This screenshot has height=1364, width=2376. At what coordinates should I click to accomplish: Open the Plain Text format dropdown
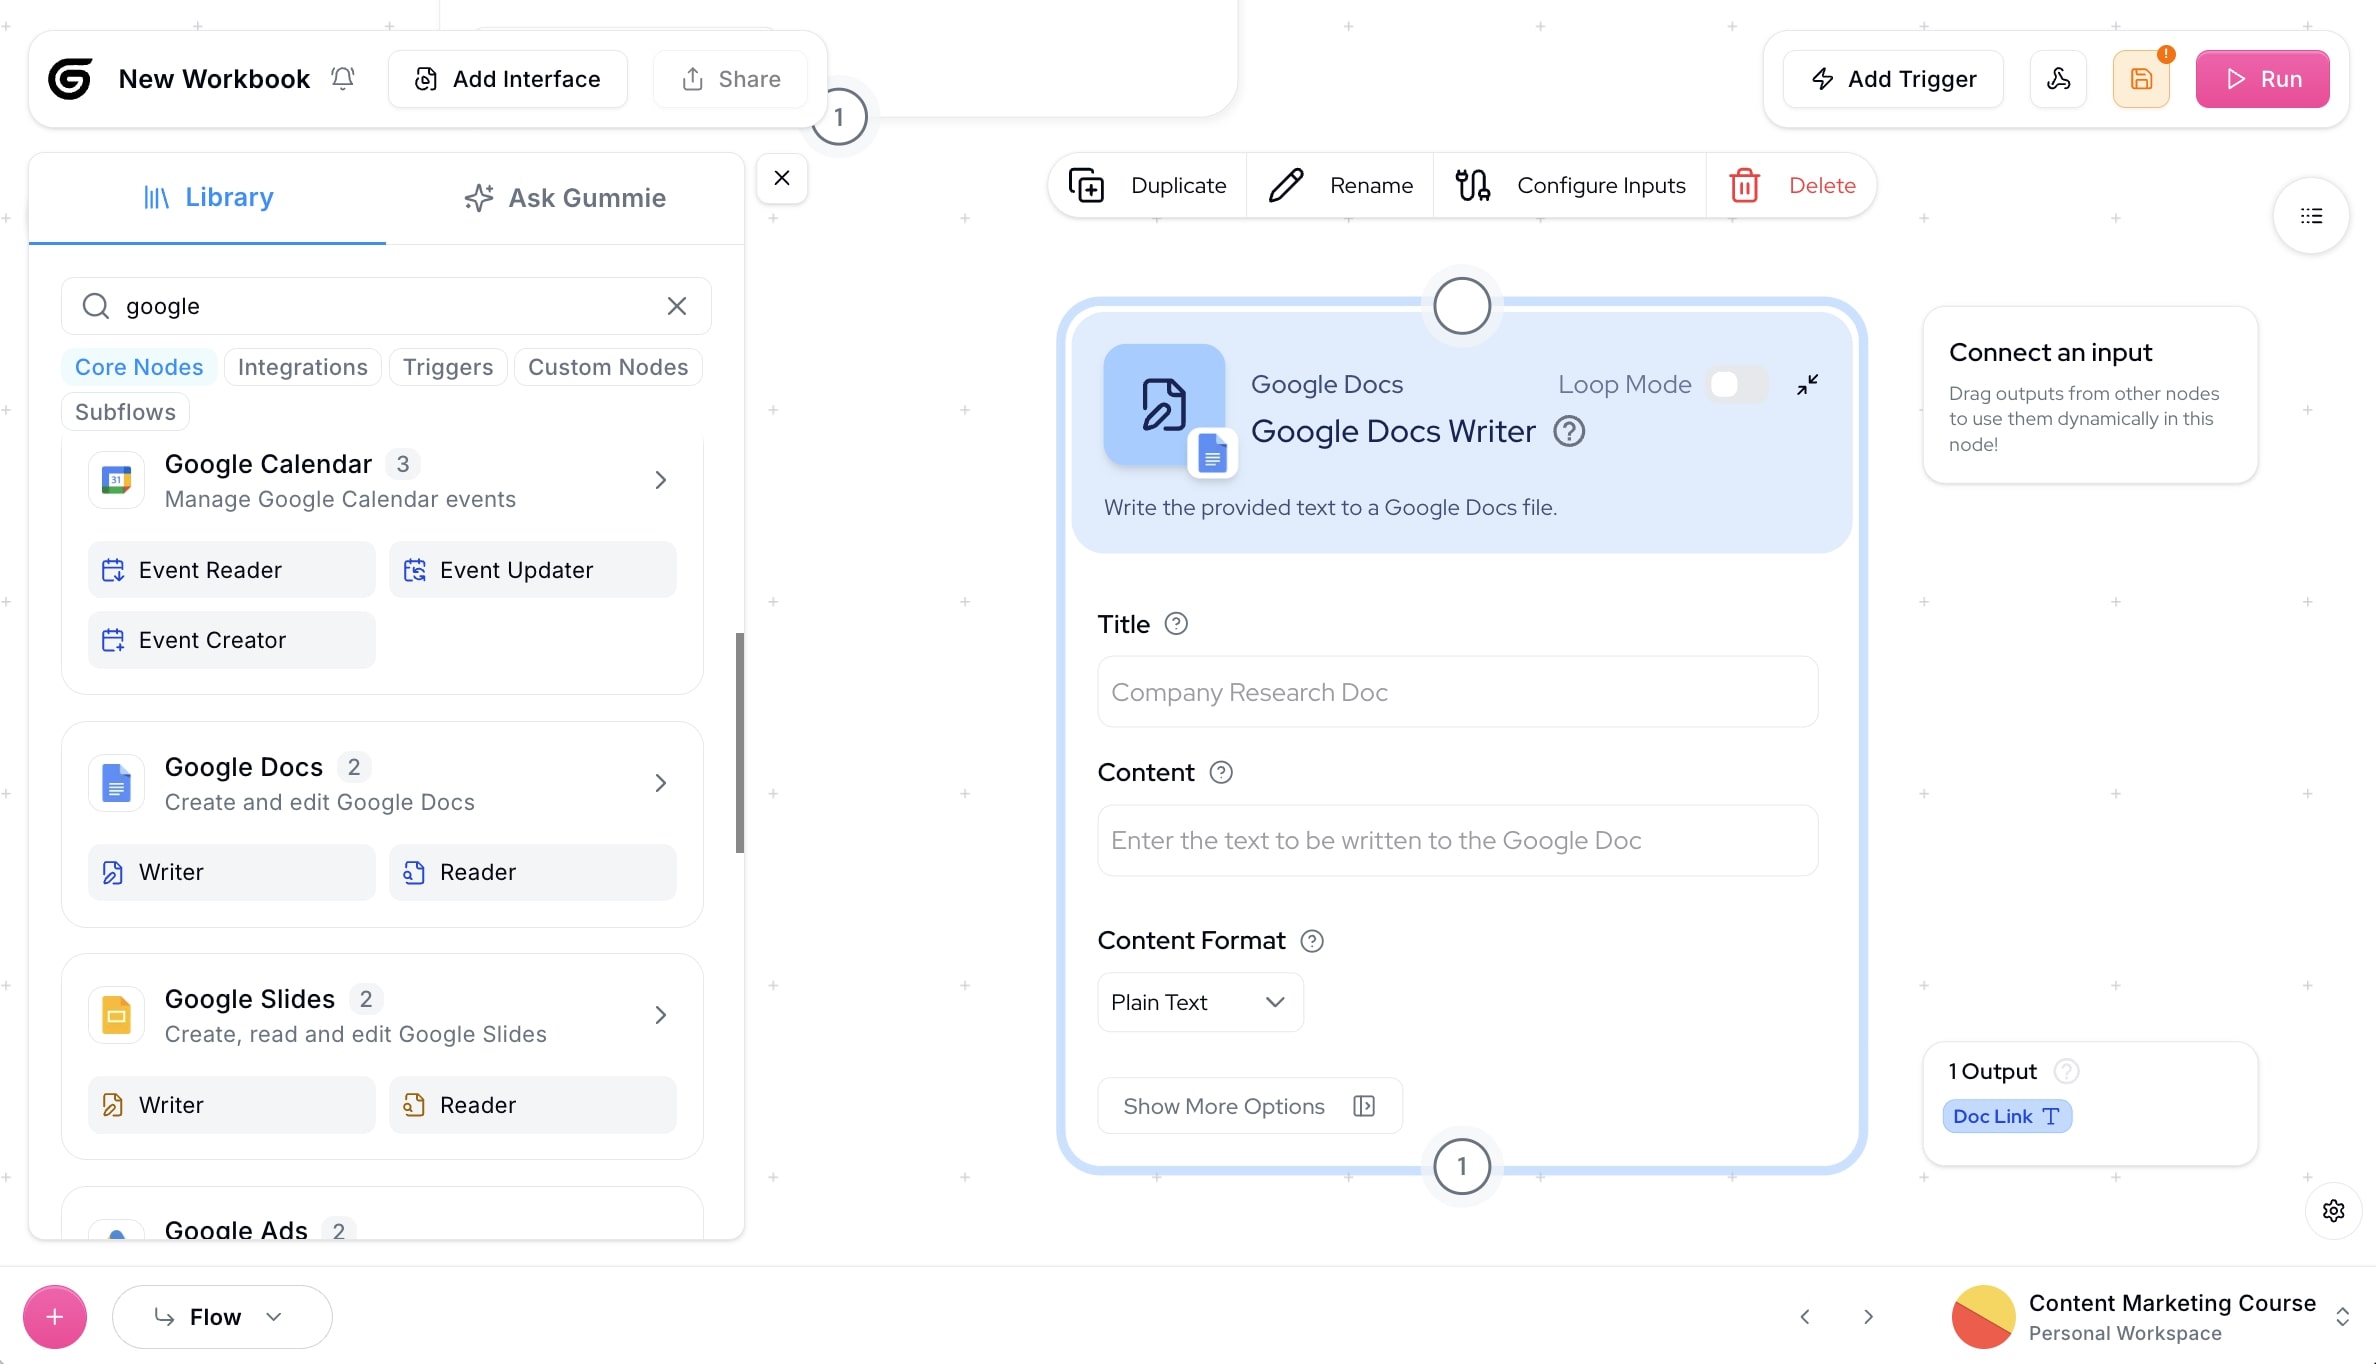tap(1200, 1003)
